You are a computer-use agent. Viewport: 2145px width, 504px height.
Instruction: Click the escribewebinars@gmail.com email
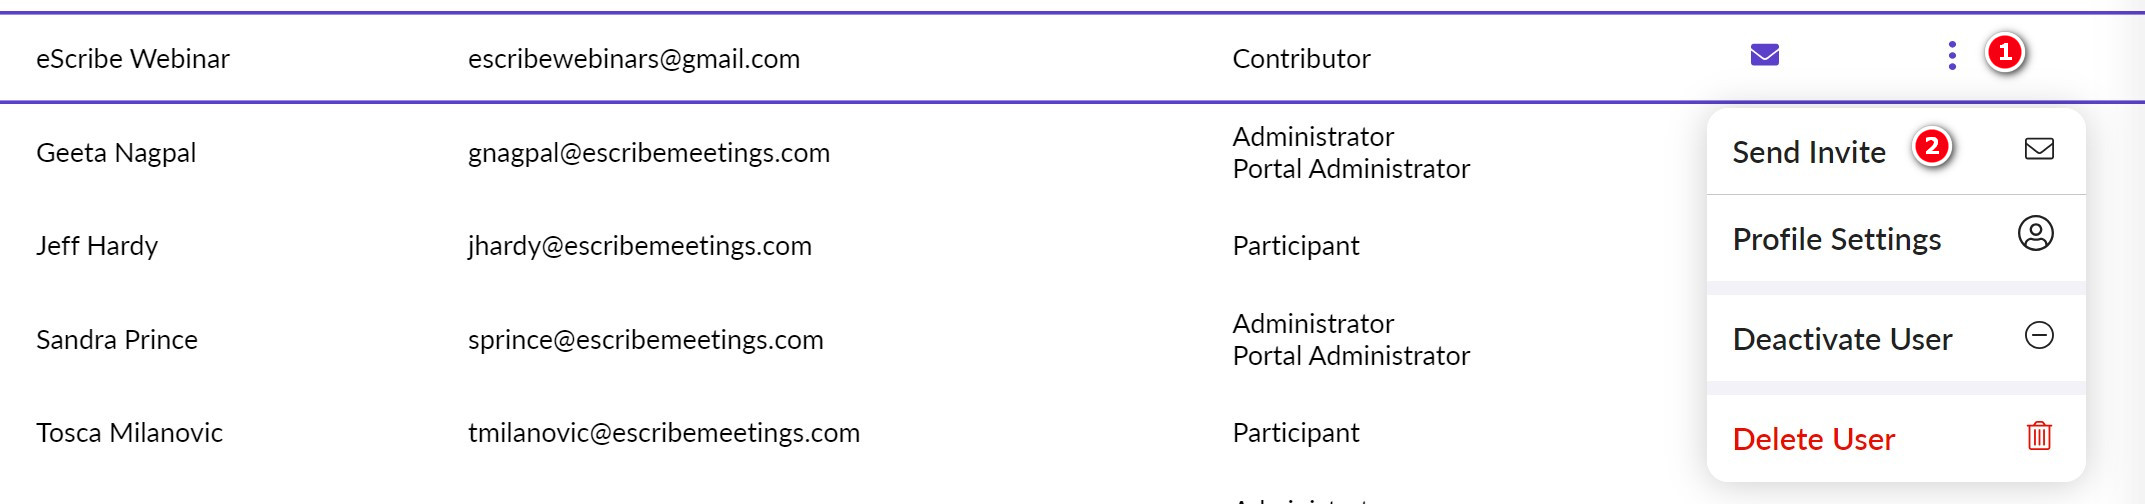point(633,59)
